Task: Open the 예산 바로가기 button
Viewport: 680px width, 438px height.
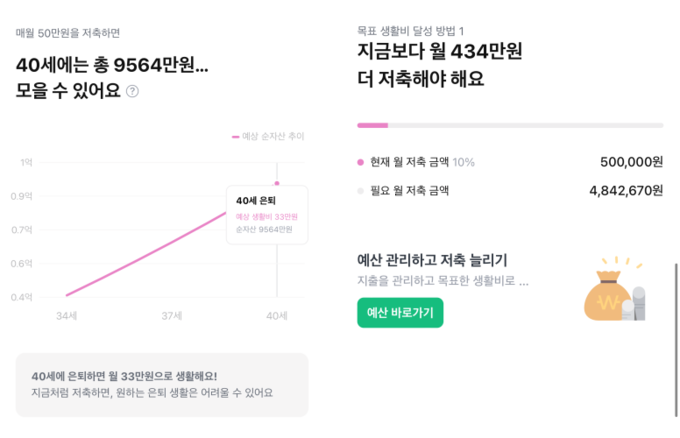Action: click(x=400, y=313)
